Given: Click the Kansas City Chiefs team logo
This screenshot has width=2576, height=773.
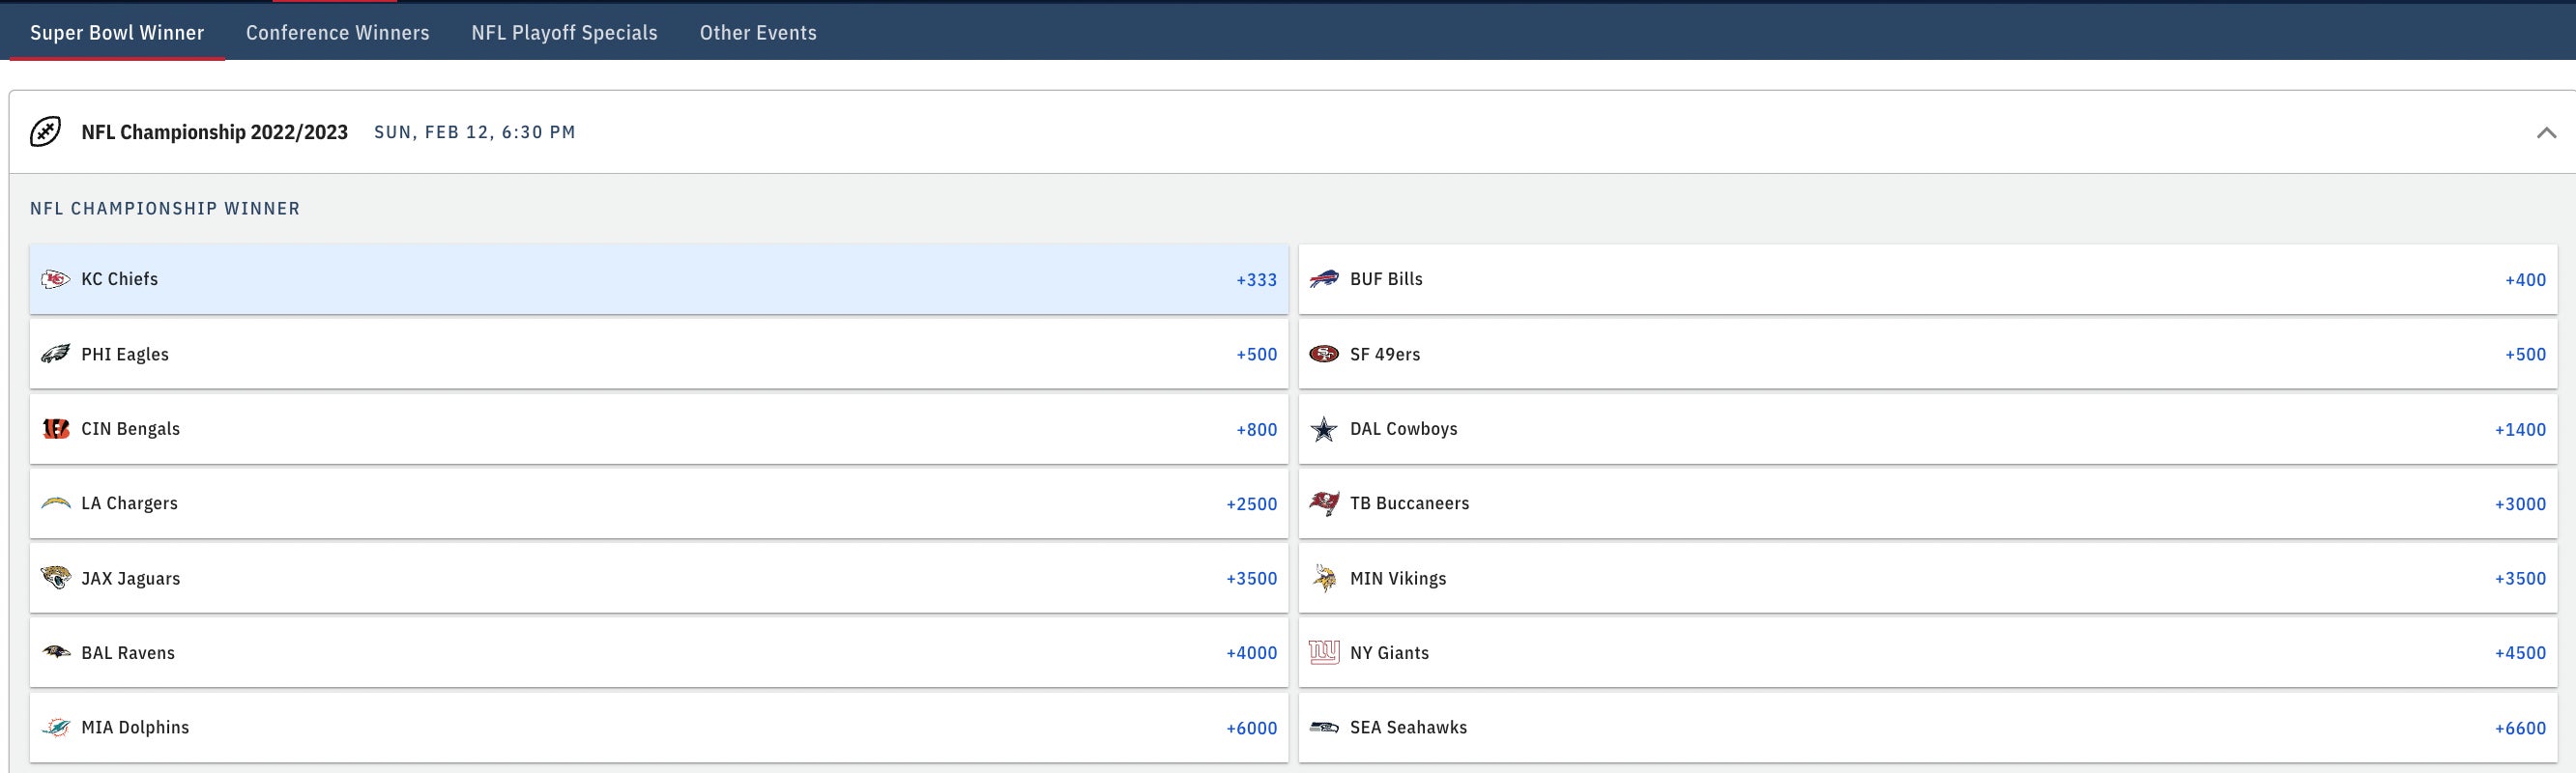Looking at the screenshot, I should (x=55, y=279).
